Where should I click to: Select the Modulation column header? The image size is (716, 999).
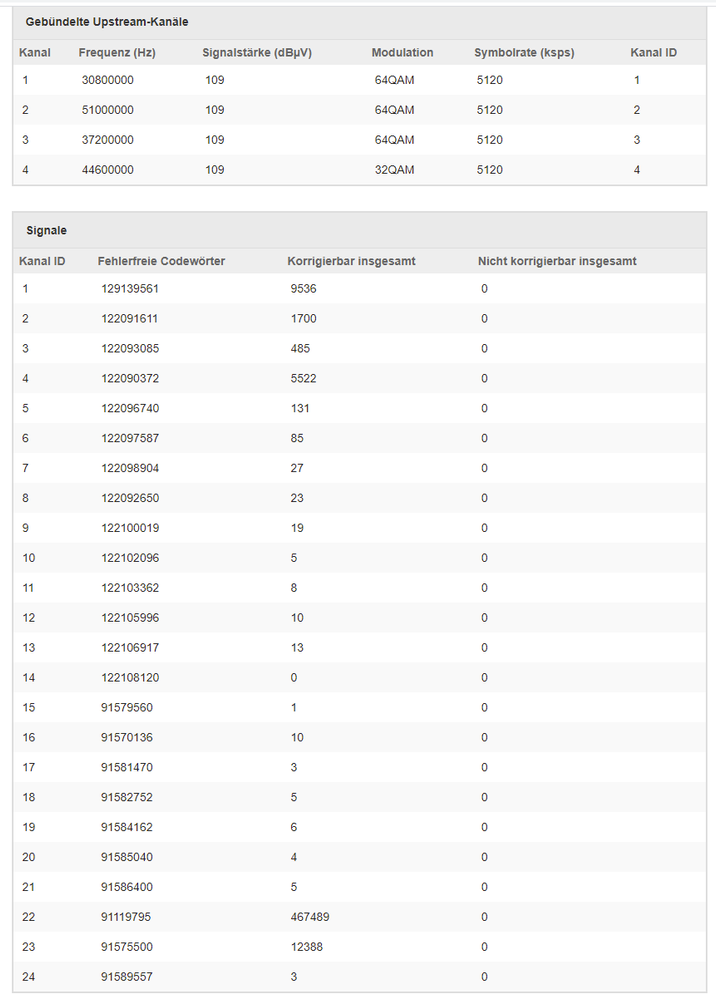[402, 52]
